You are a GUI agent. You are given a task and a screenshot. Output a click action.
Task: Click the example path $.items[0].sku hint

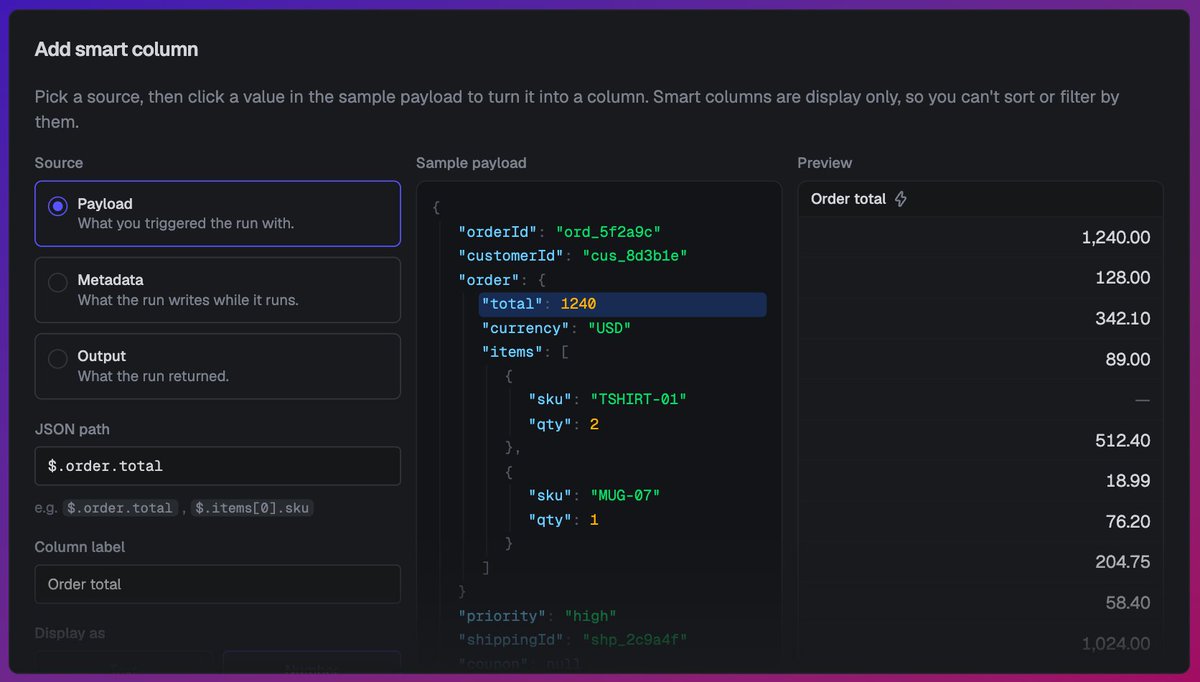[x=252, y=508]
